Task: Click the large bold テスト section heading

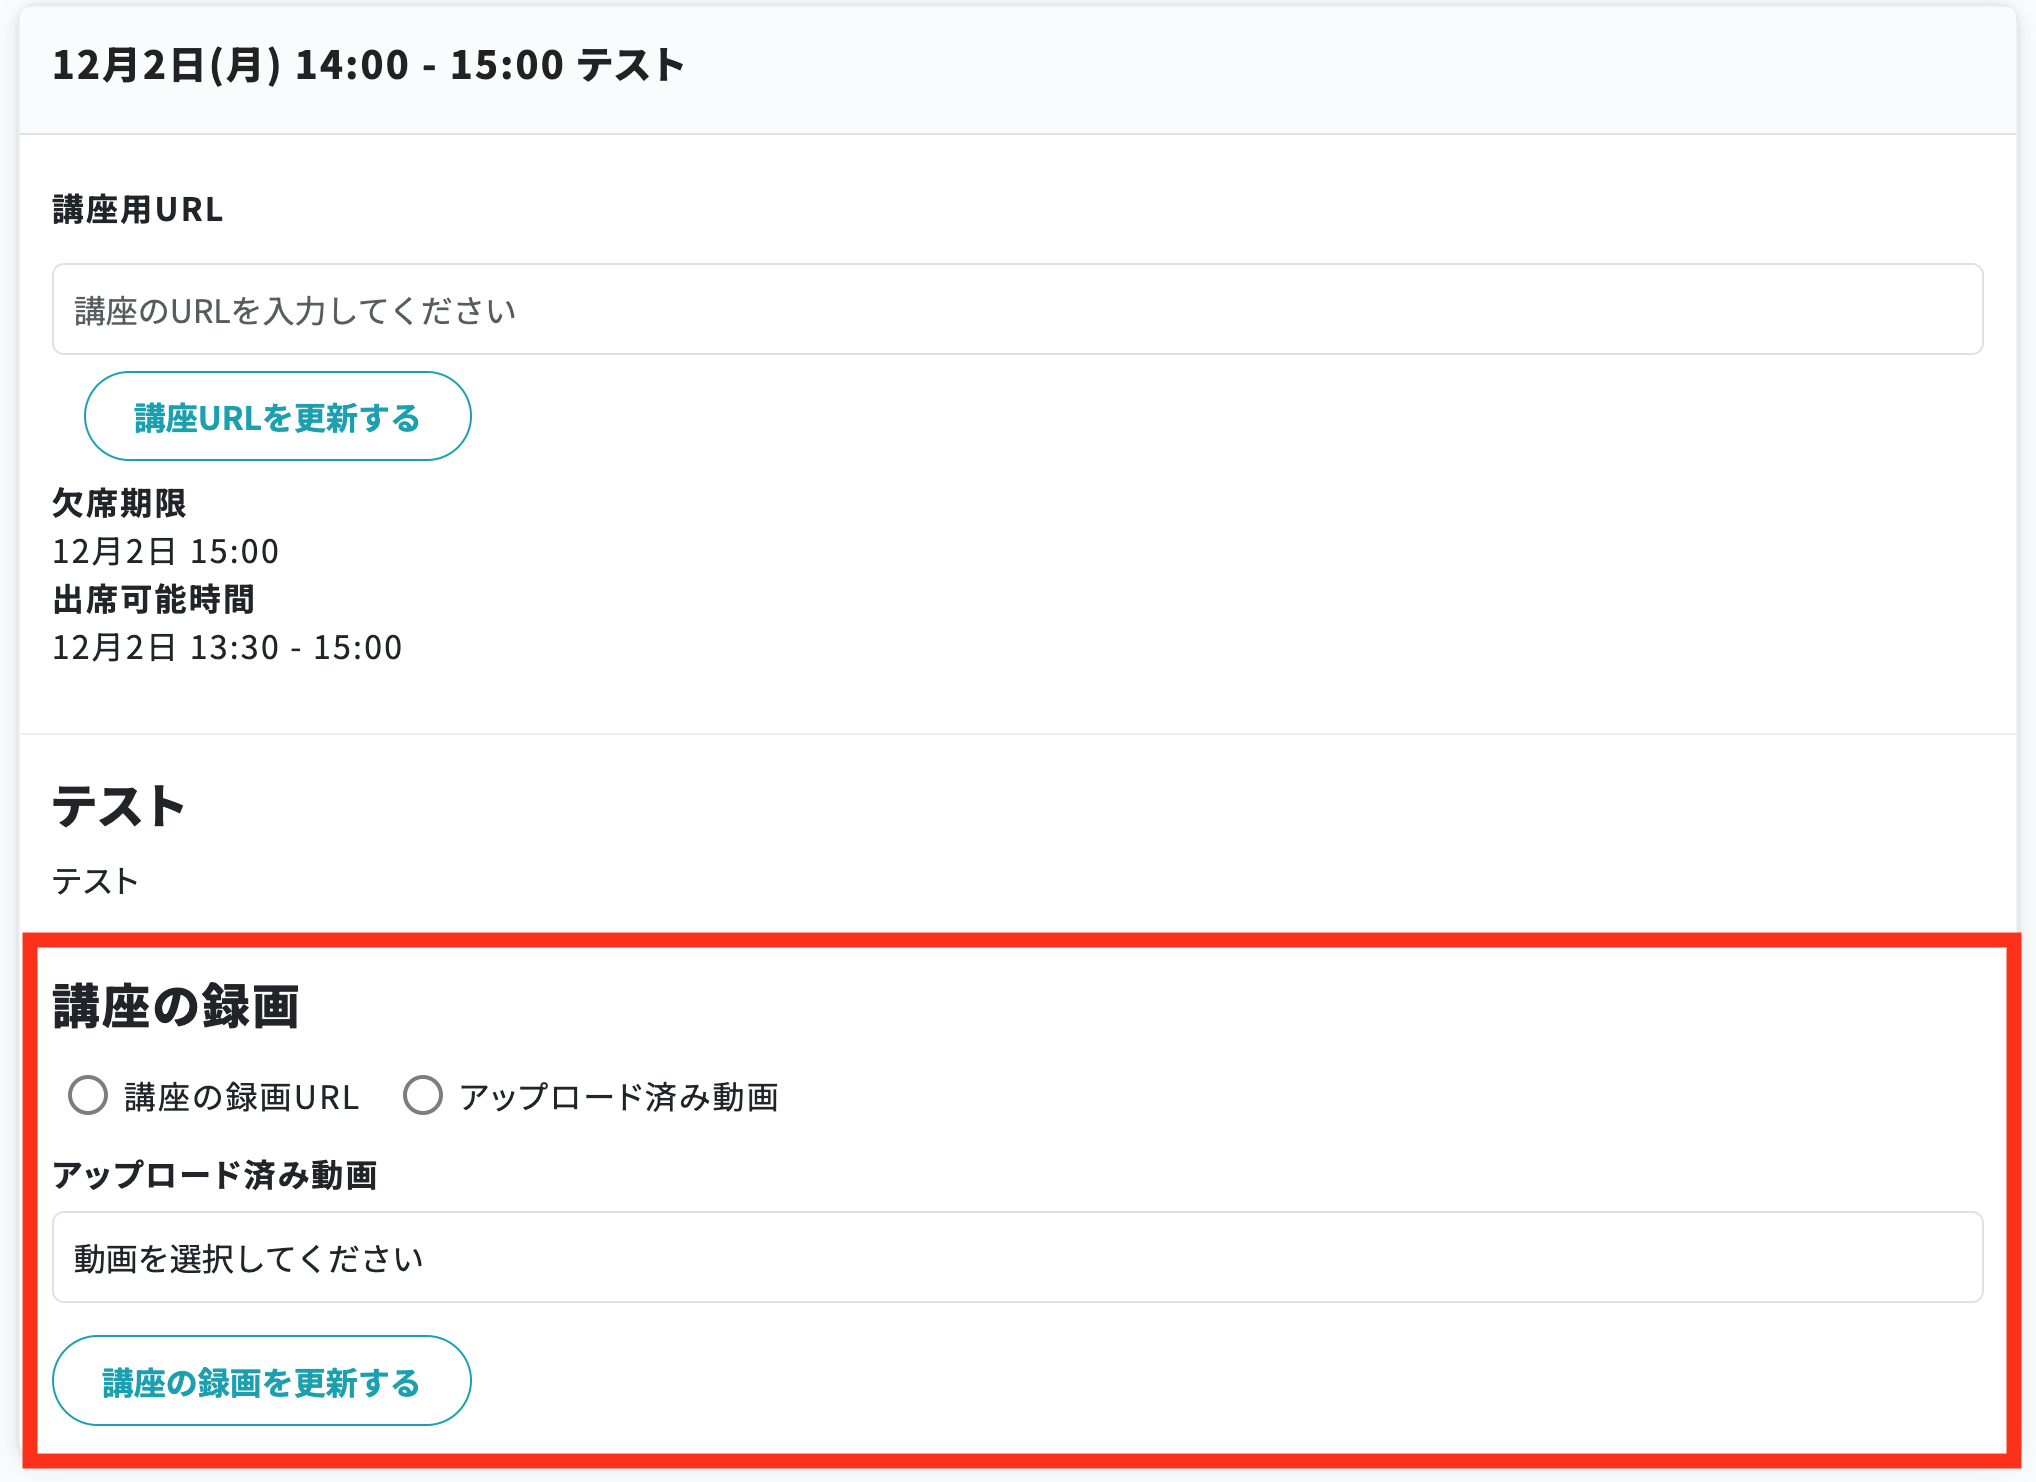Action: click(x=119, y=806)
